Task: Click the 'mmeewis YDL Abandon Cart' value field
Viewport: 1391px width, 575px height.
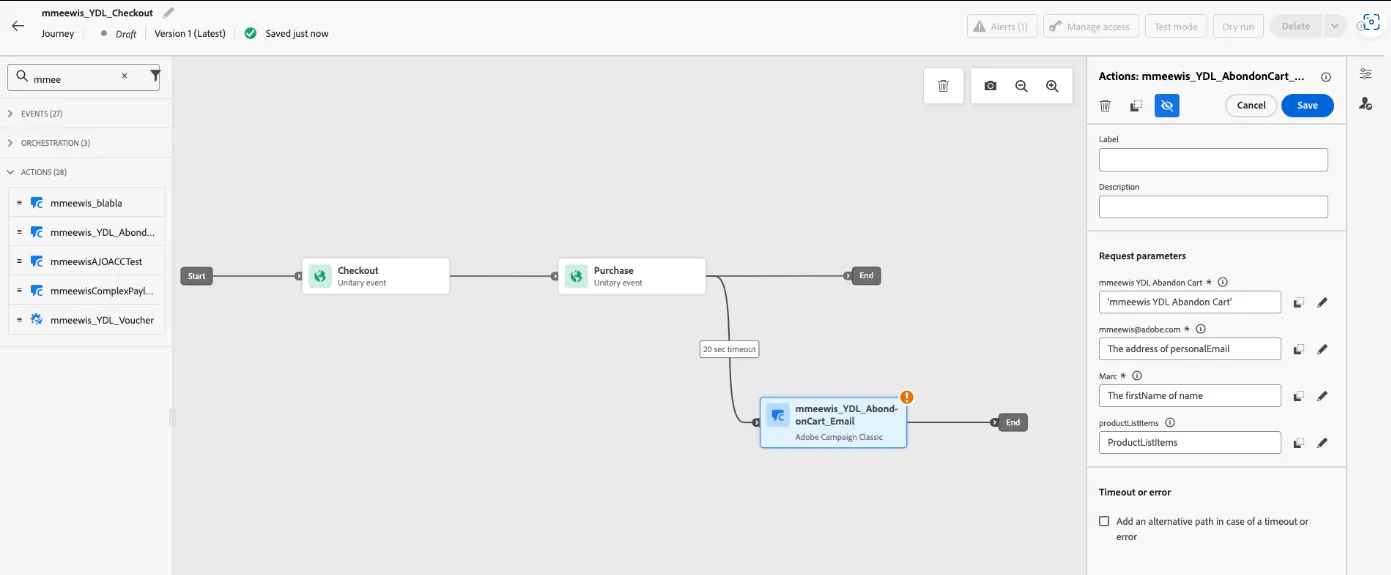Action: click(x=1190, y=302)
